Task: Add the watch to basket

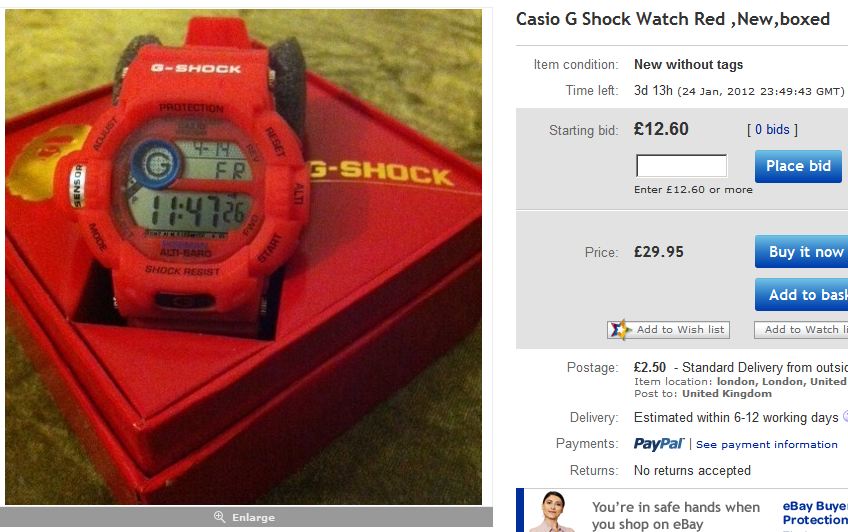Action: pyautogui.click(x=801, y=295)
